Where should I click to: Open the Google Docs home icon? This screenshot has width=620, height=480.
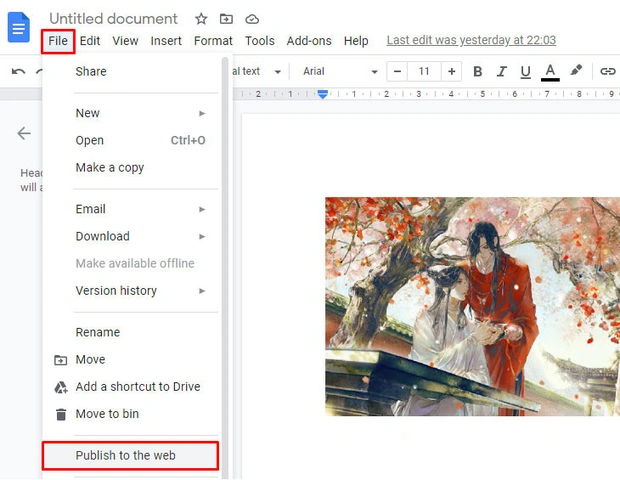point(19,27)
